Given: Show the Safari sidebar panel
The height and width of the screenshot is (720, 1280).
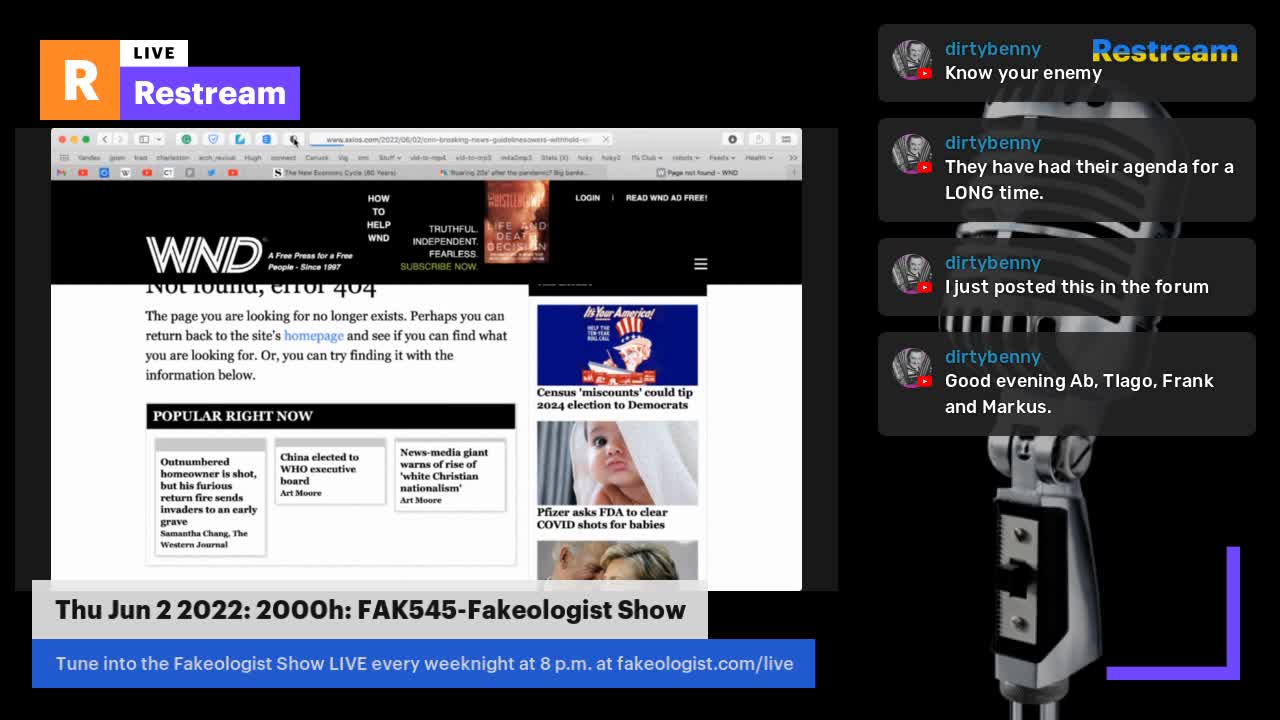Looking at the screenshot, I should pyautogui.click(x=144, y=139).
